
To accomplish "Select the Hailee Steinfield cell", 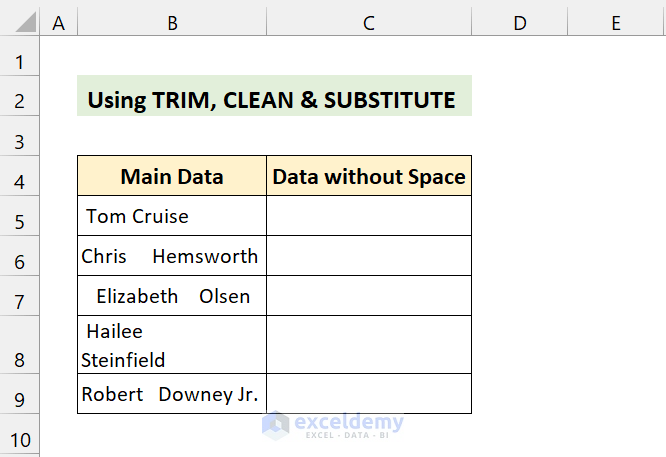I will coord(172,345).
